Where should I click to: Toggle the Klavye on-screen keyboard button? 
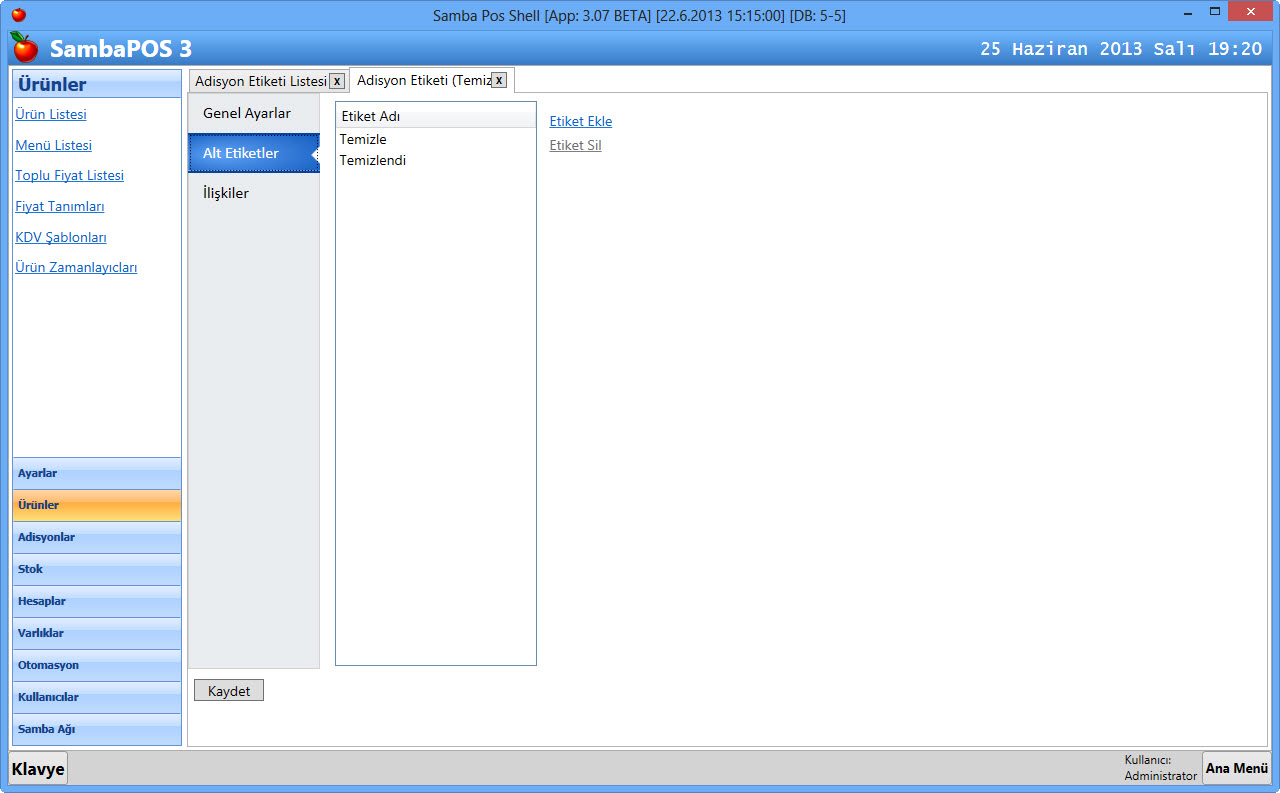(38, 769)
